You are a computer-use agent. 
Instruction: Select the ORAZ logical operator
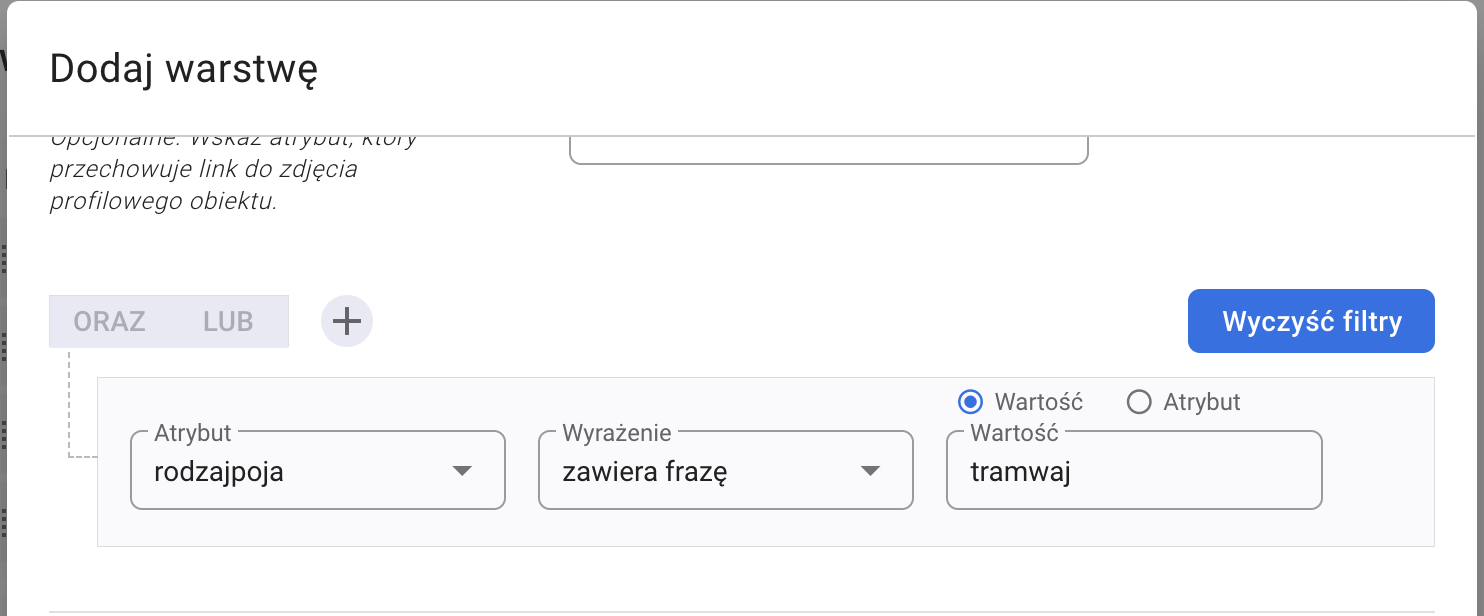[x=109, y=321]
